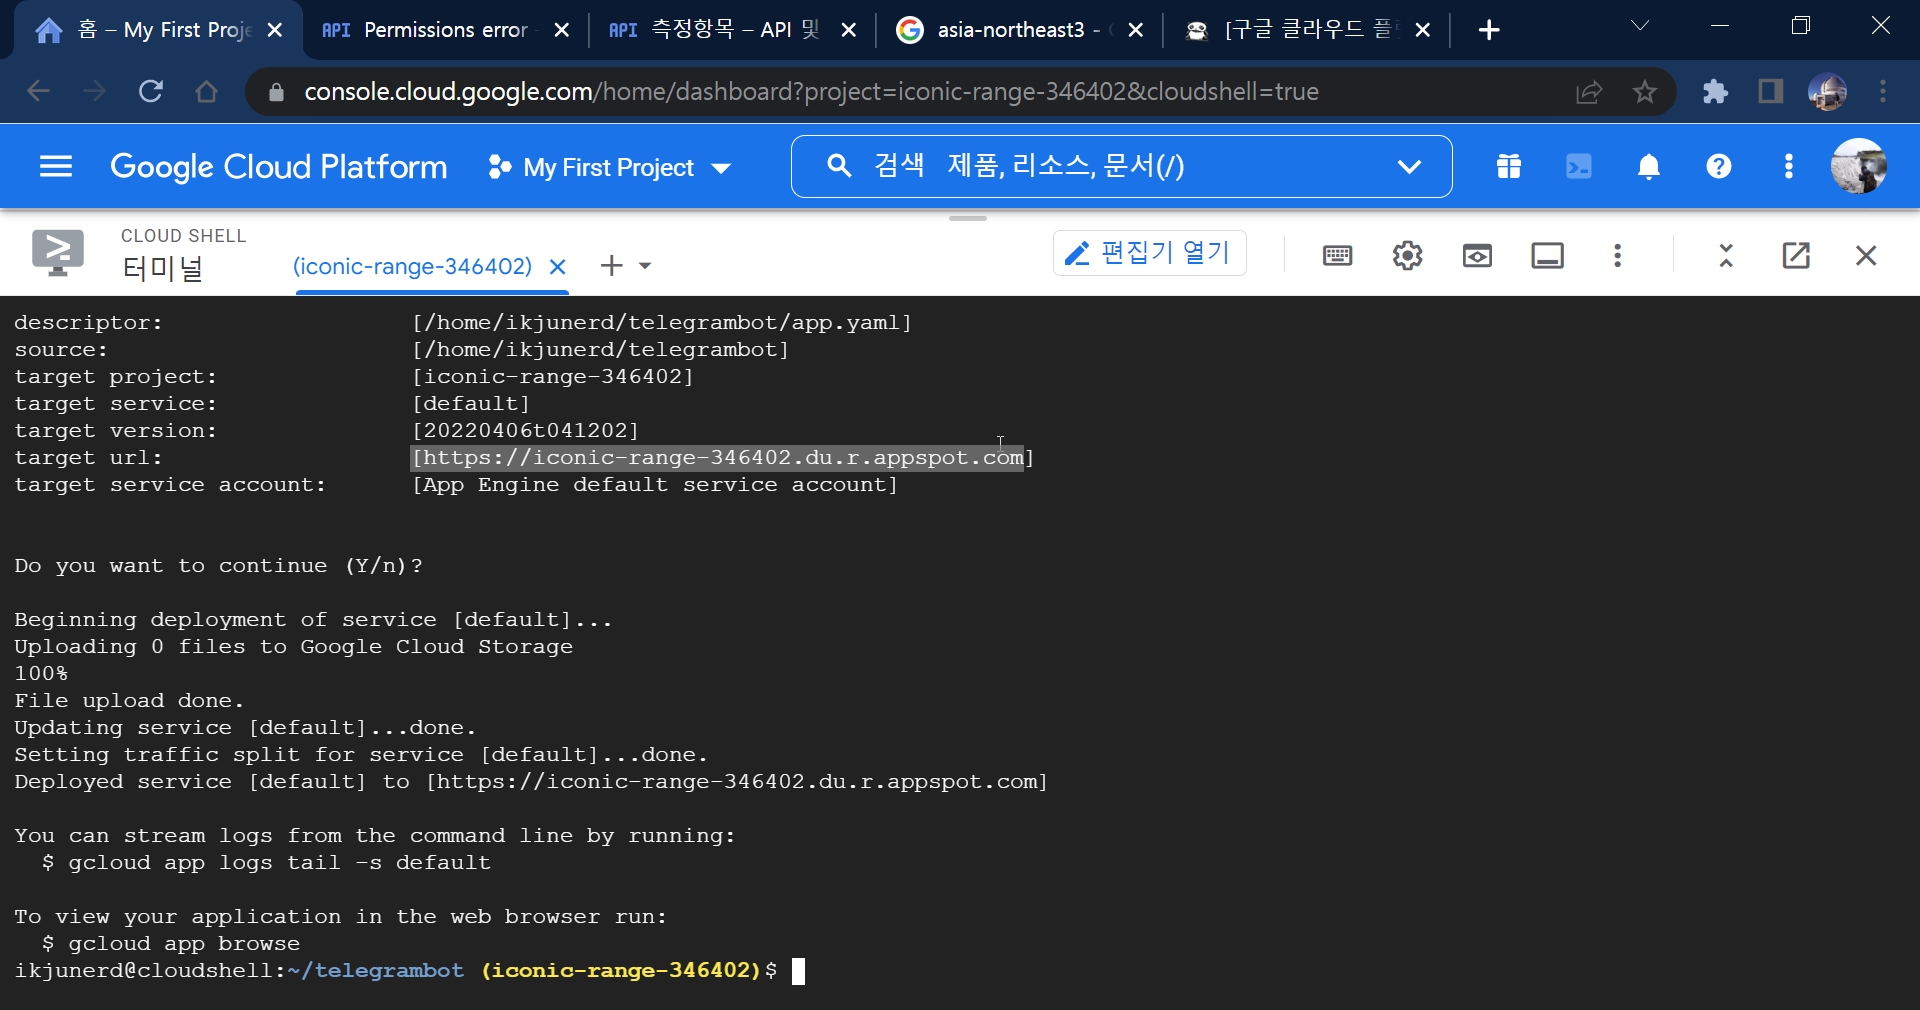1920x1010 pixels.
Task: Open the Cloud Shell more options menu
Action: 1617,256
